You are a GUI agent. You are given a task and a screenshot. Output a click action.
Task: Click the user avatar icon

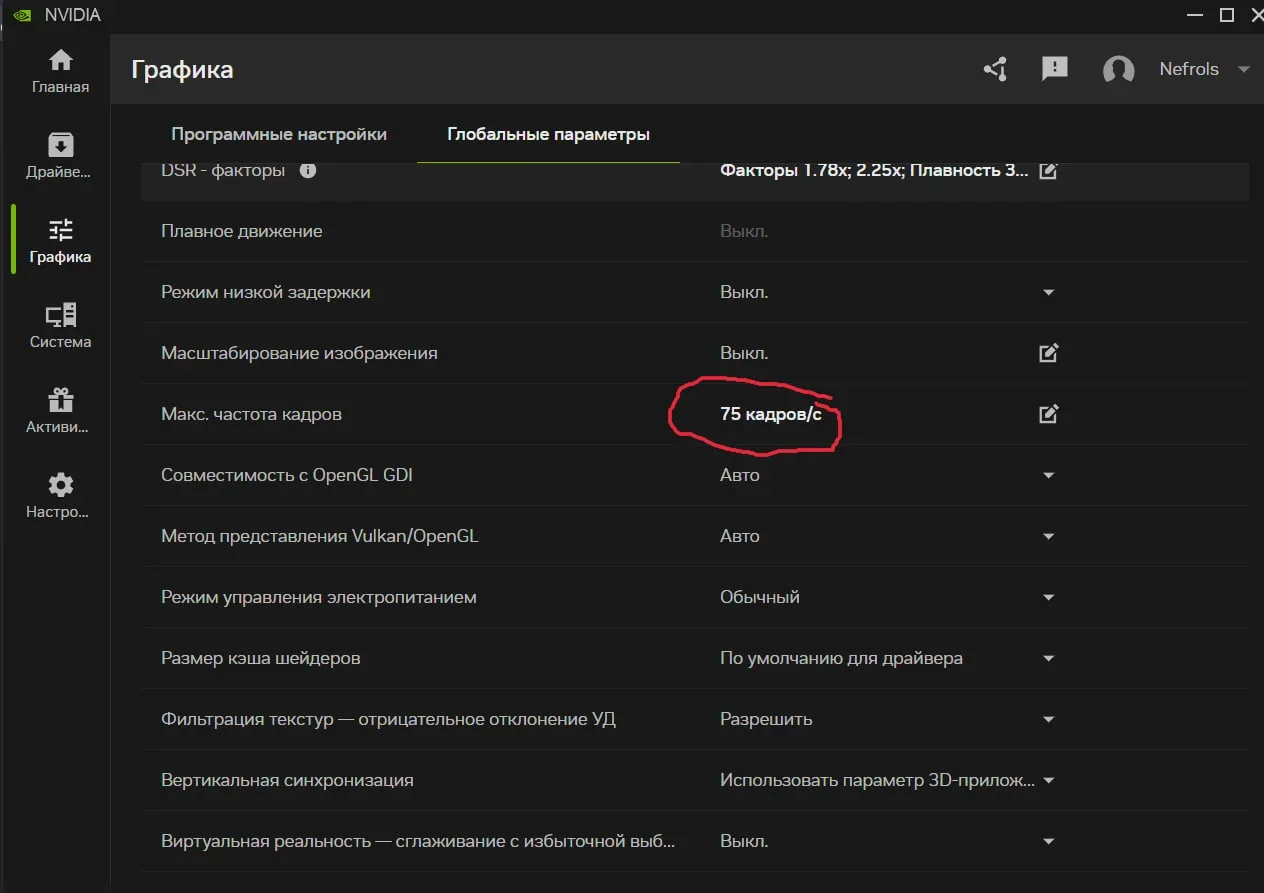(x=1118, y=69)
